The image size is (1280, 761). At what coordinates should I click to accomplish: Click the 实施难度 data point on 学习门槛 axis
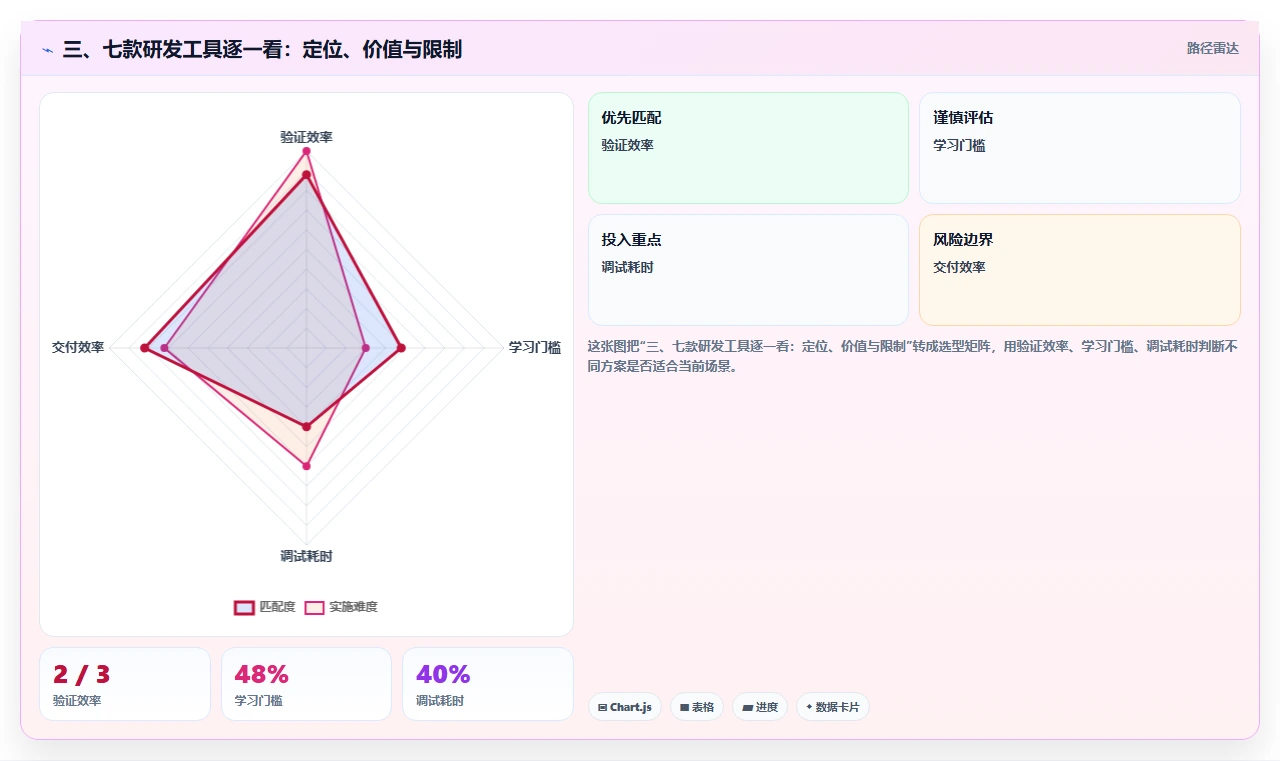coord(365,348)
